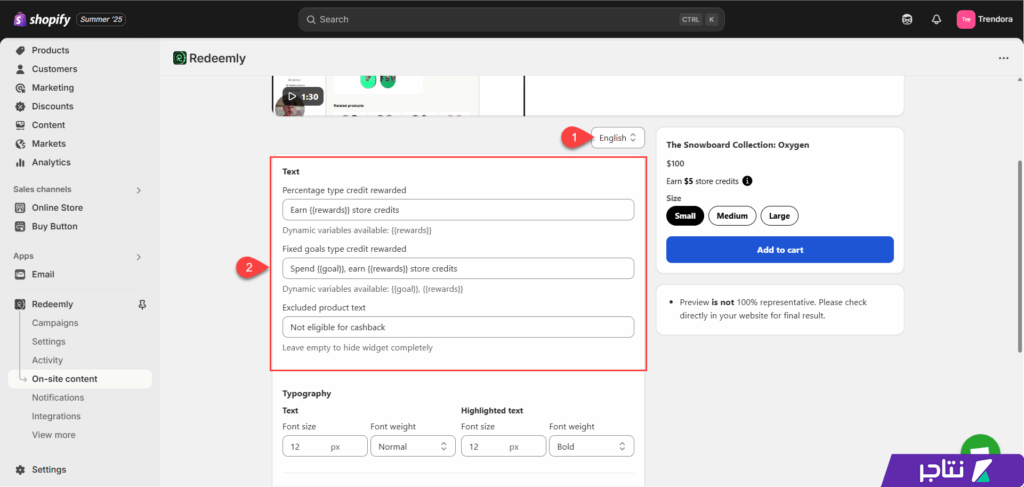This screenshot has height=487, width=1024.
Task: Expand the Sales channels section chevron
Action: (138, 191)
